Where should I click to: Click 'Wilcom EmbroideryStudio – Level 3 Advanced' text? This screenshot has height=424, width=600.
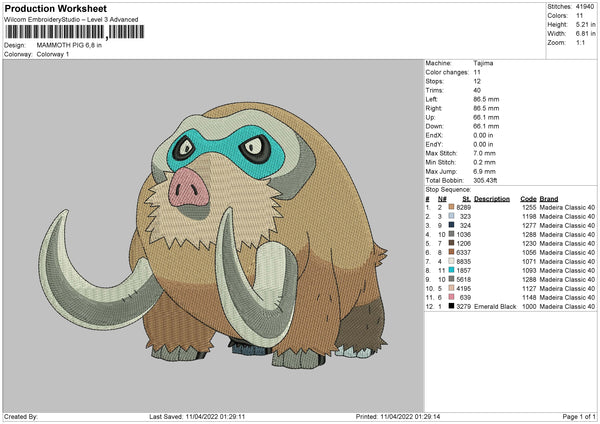tap(71, 19)
